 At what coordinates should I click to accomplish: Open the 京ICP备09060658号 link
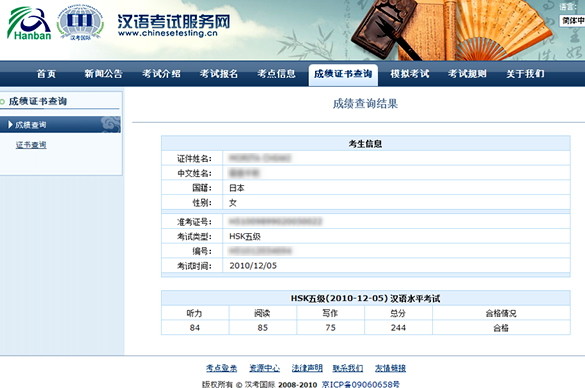(361, 384)
